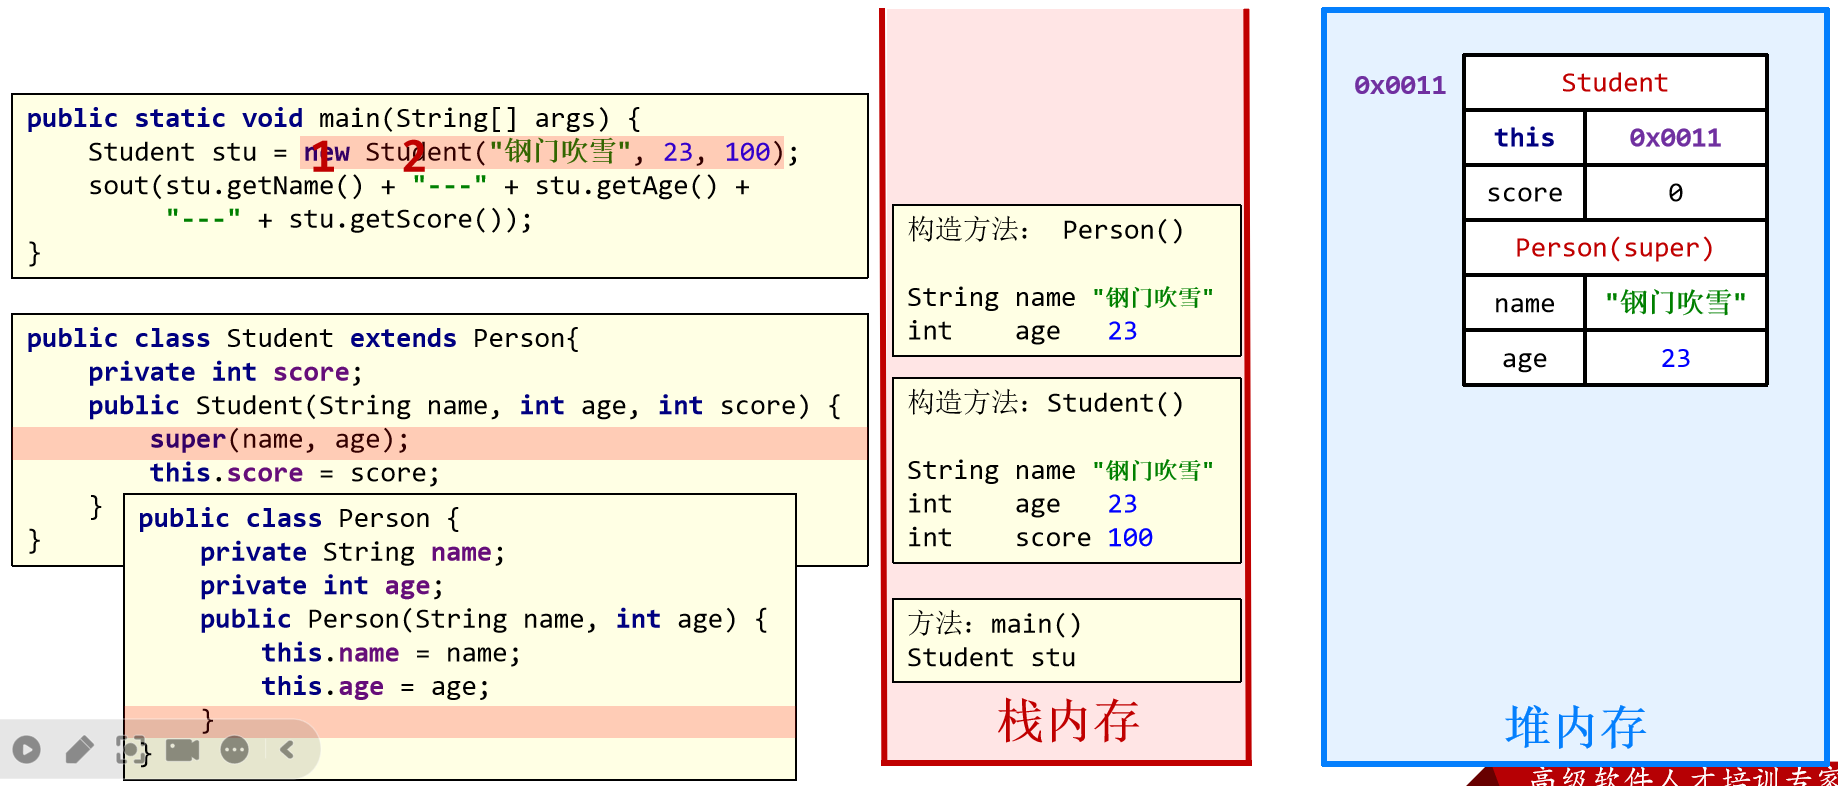Screen dimensions: 1838x786
Task: Click the 'name' cell in the heap table
Action: [1524, 303]
